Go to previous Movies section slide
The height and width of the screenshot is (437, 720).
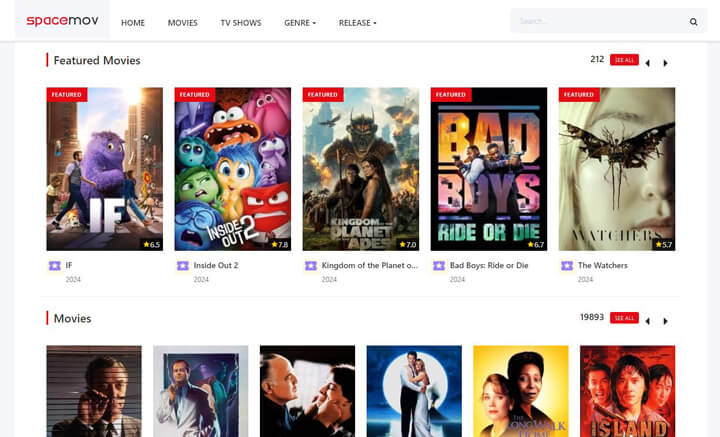coord(647,321)
